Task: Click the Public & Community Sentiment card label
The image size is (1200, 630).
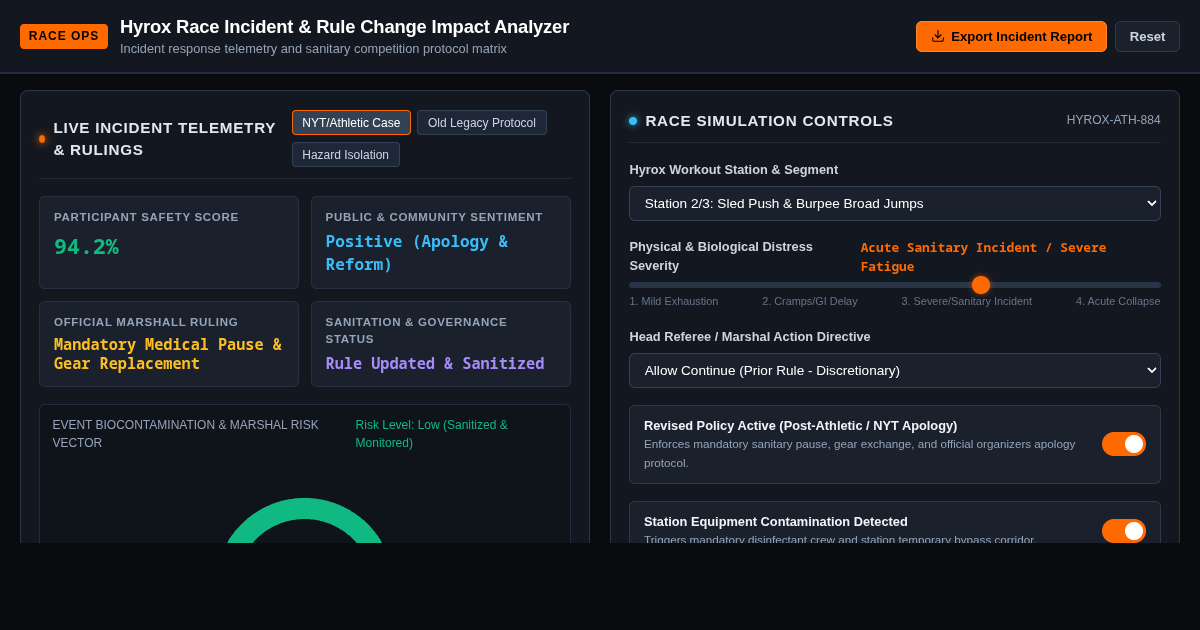Action: pyautogui.click(x=434, y=217)
